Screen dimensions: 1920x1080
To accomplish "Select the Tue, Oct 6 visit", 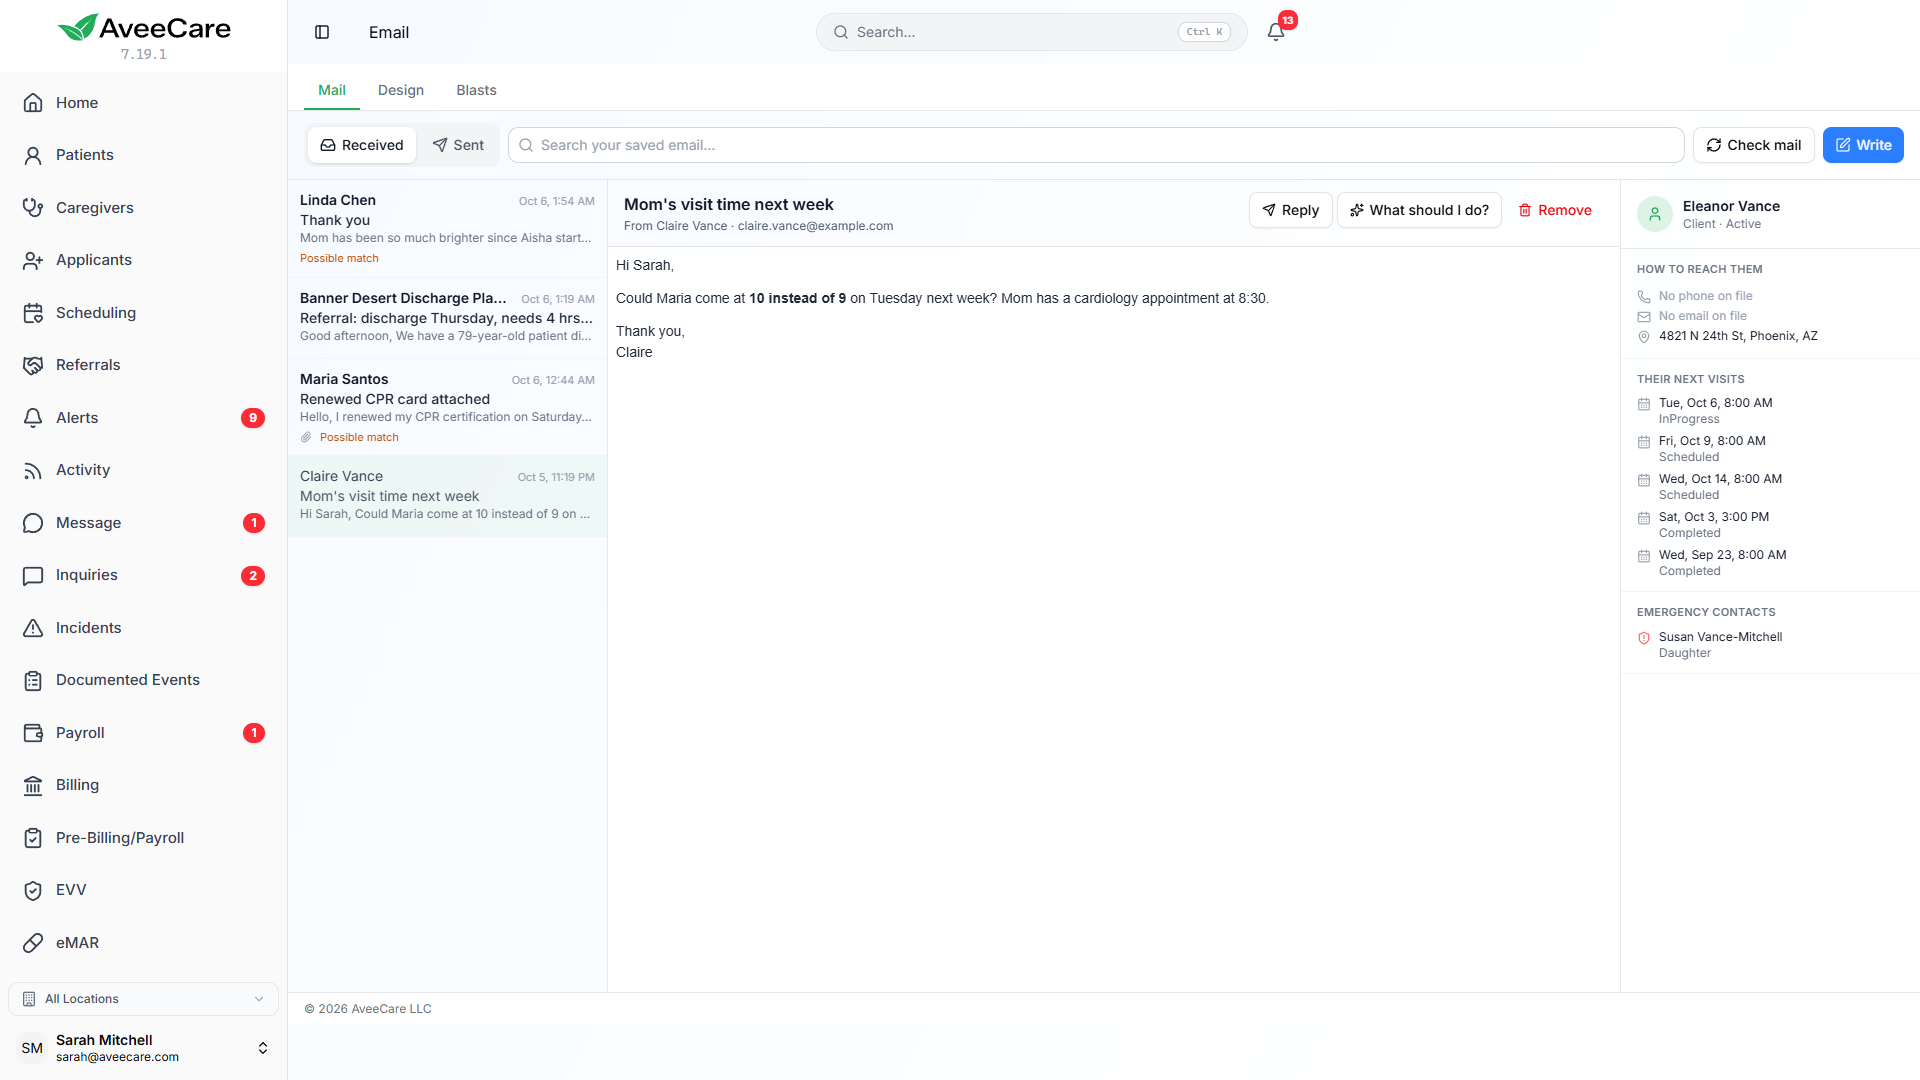I will tap(1715, 410).
